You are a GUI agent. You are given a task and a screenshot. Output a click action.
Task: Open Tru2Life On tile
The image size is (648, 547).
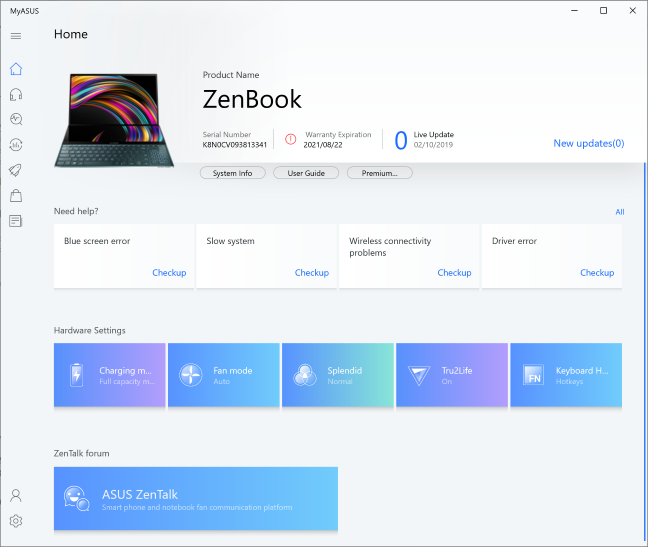tap(452, 375)
